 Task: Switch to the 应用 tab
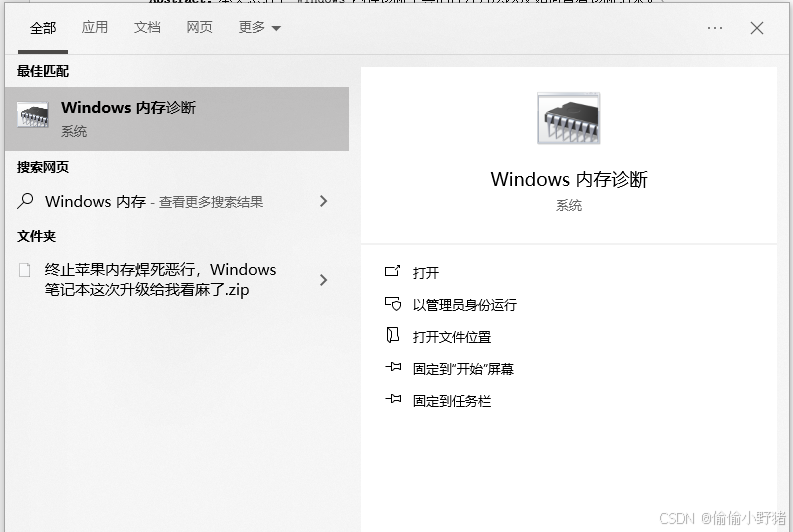click(x=95, y=27)
